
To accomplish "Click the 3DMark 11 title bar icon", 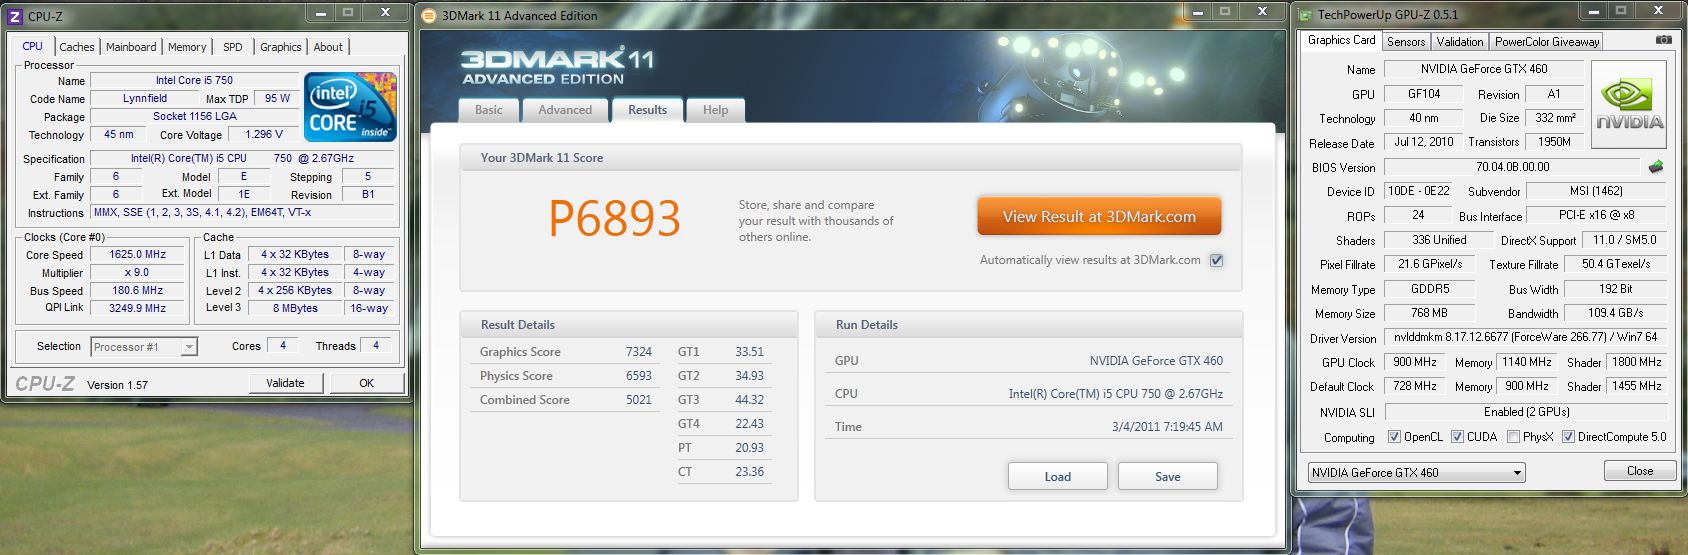I will click(x=430, y=15).
